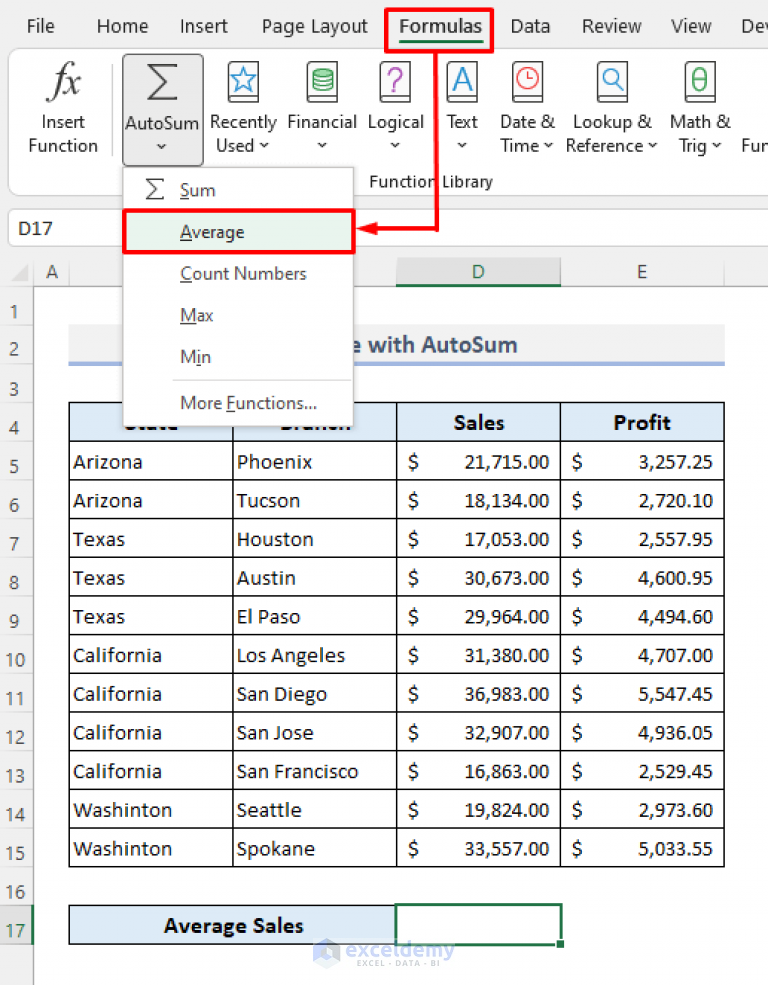Open the Financial functions icon
Viewport: 768px width, 985px height.
coord(322,82)
